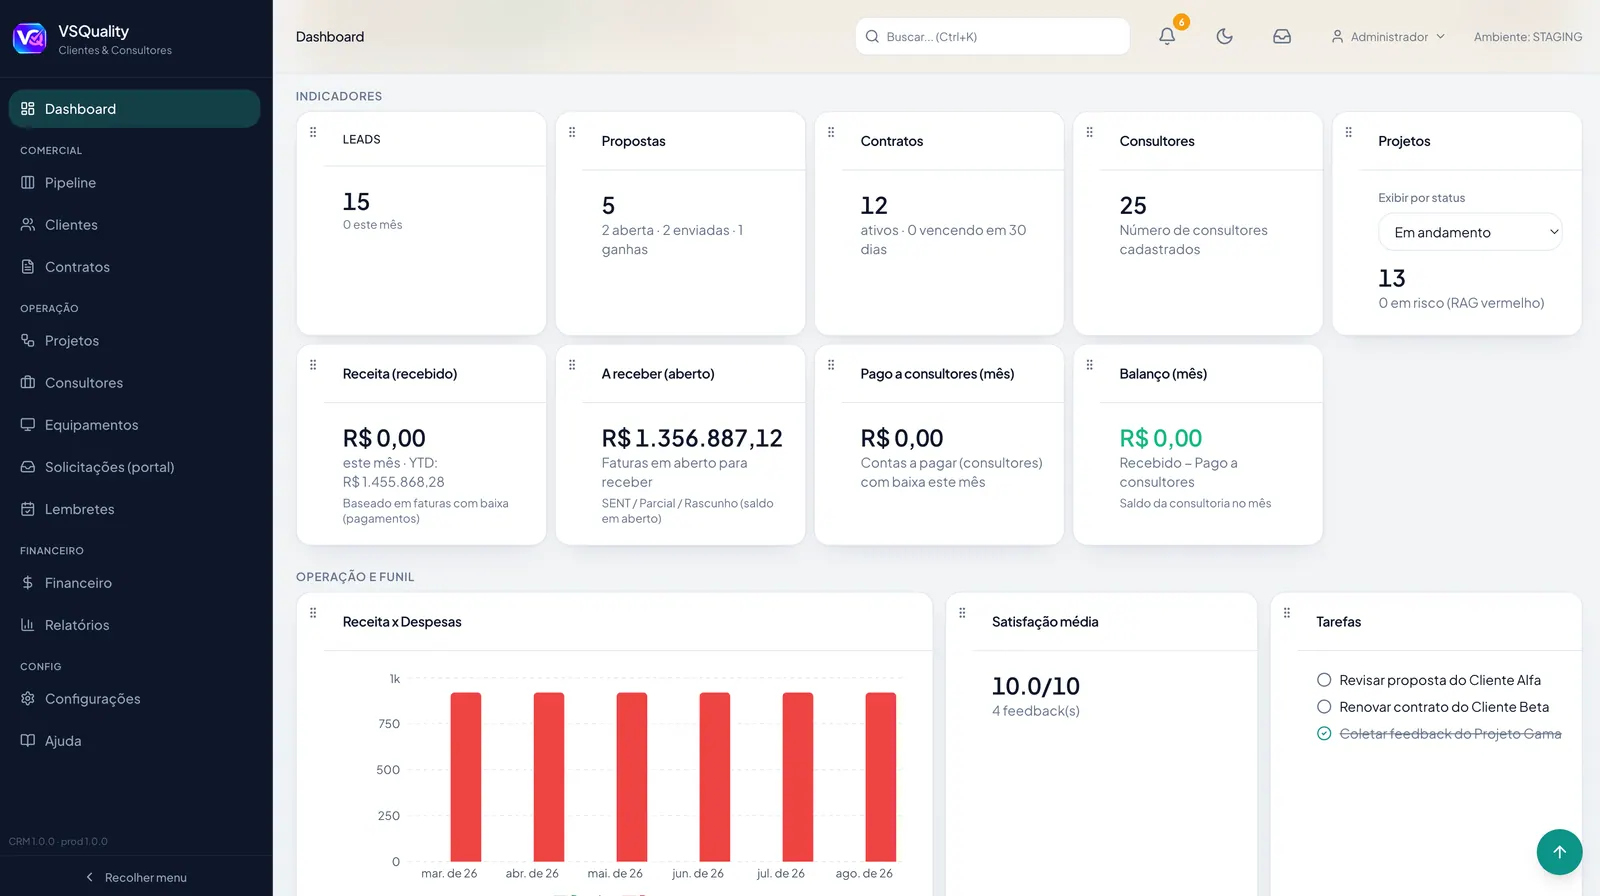Click the green R$ 0,00 balance value

[x=1161, y=438]
